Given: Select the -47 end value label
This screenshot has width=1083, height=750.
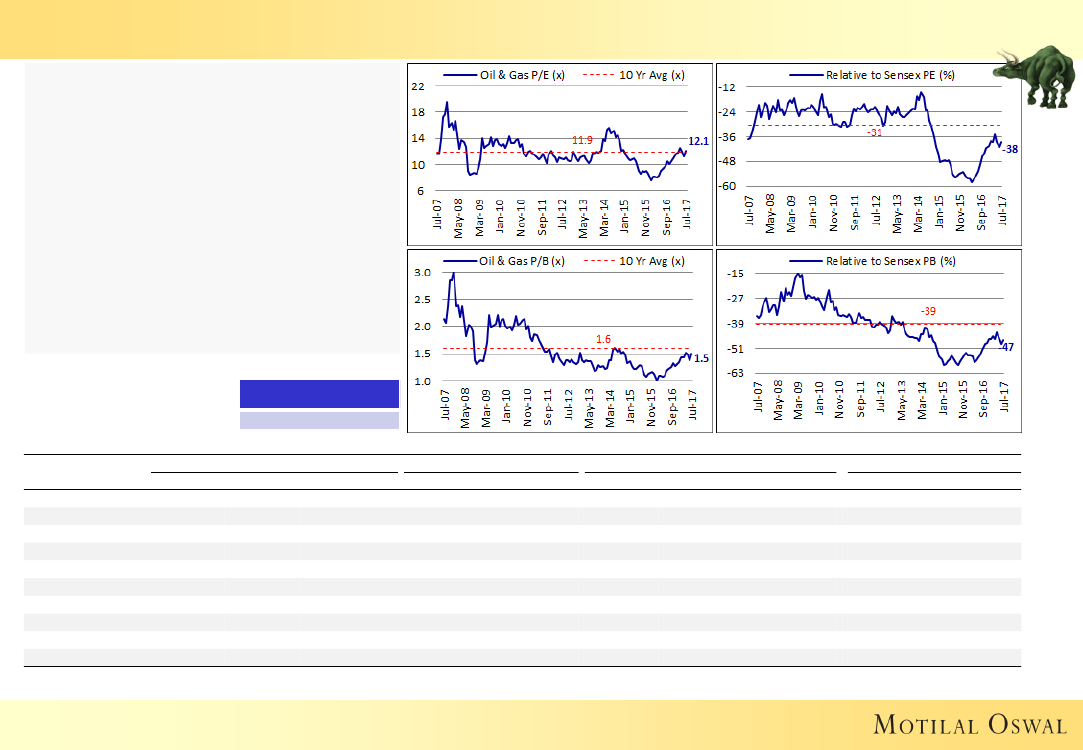Looking at the screenshot, I should pyautogui.click(x=1008, y=347).
